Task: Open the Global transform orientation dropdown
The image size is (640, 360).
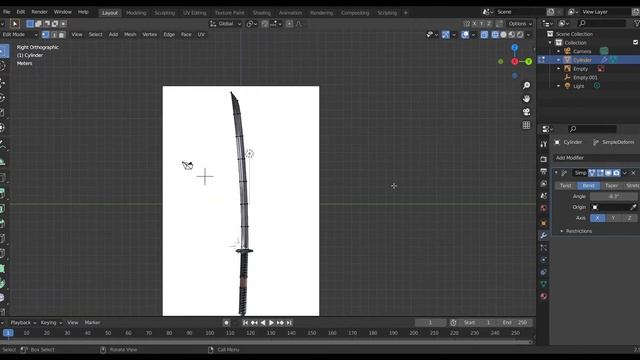Action: pyautogui.click(x=226, y=24)
